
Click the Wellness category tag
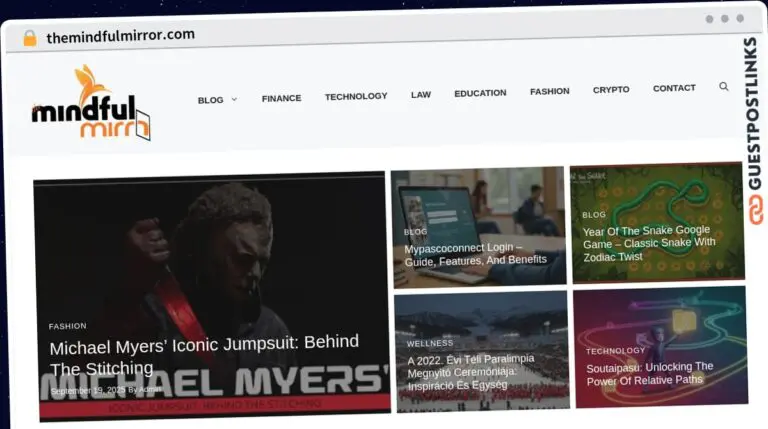430,343
